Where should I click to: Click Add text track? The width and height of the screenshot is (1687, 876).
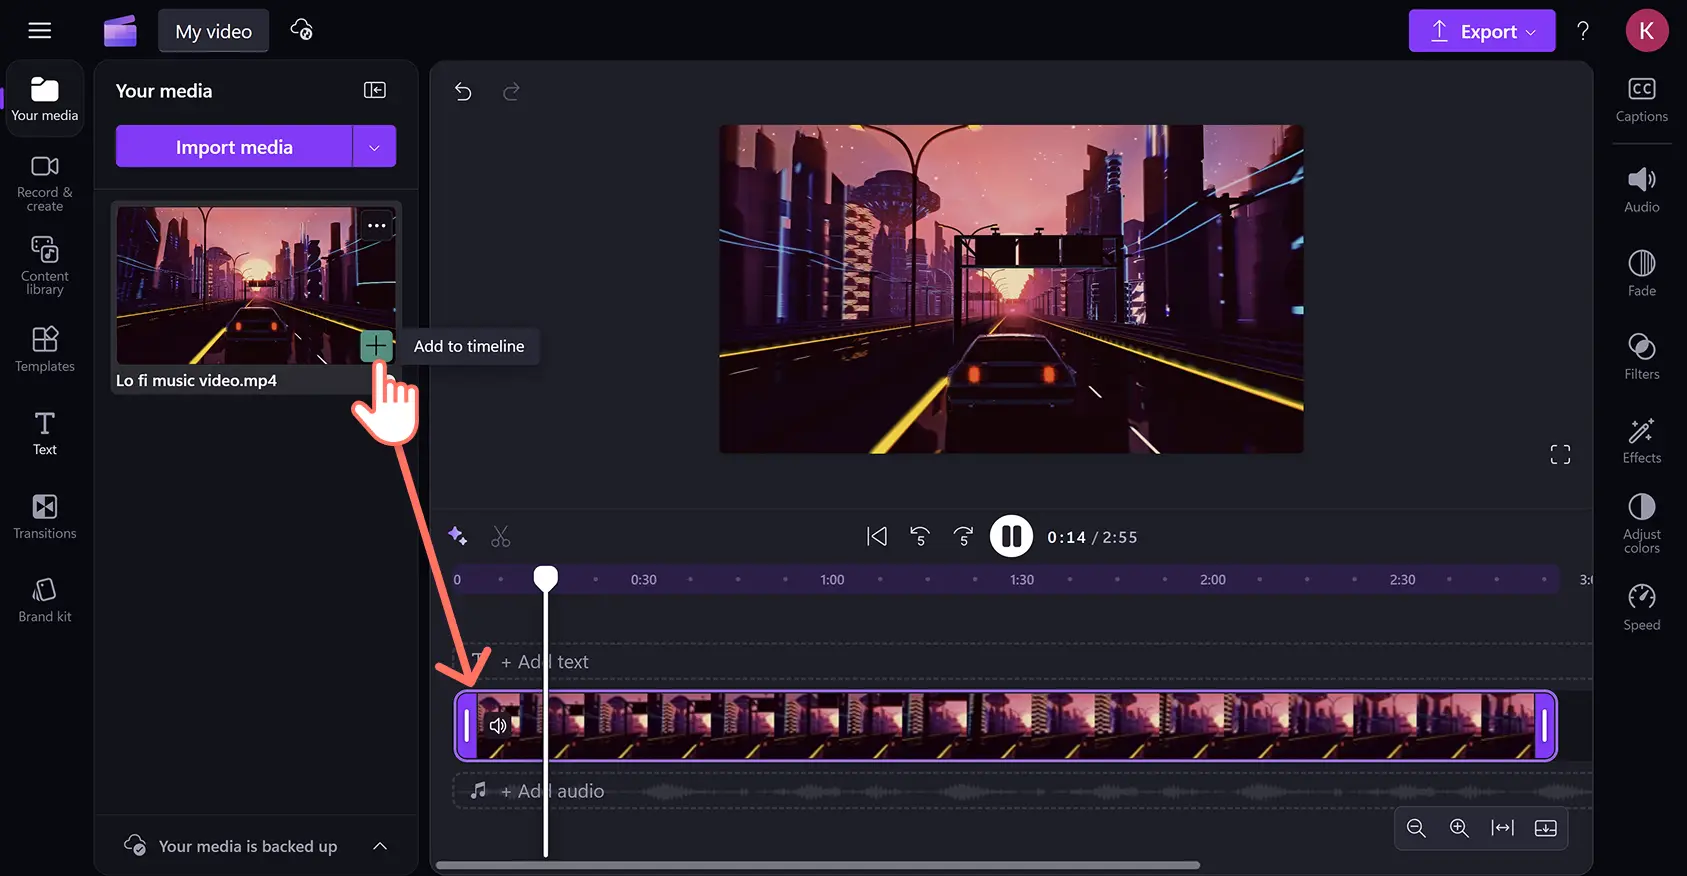tap(545, 662)
